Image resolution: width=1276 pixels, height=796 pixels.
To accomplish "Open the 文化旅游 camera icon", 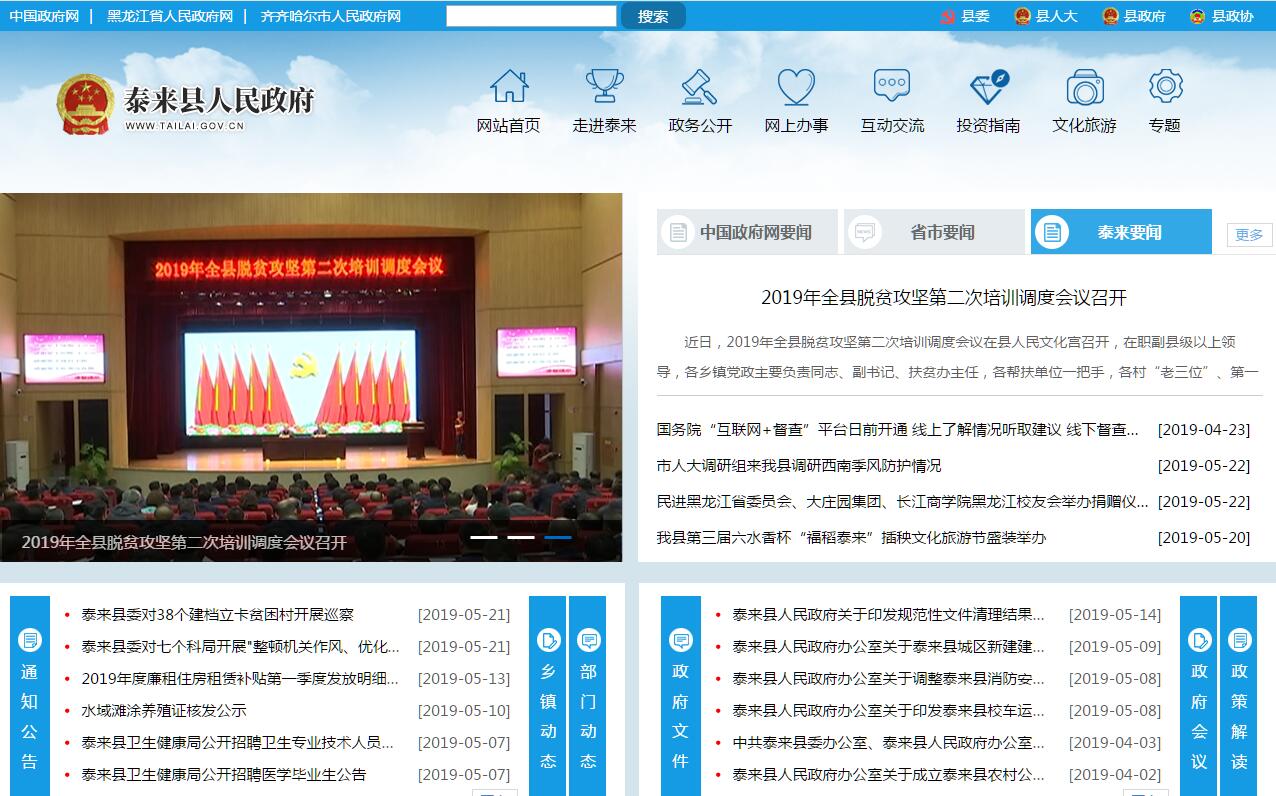I will tap(1085, 87).
